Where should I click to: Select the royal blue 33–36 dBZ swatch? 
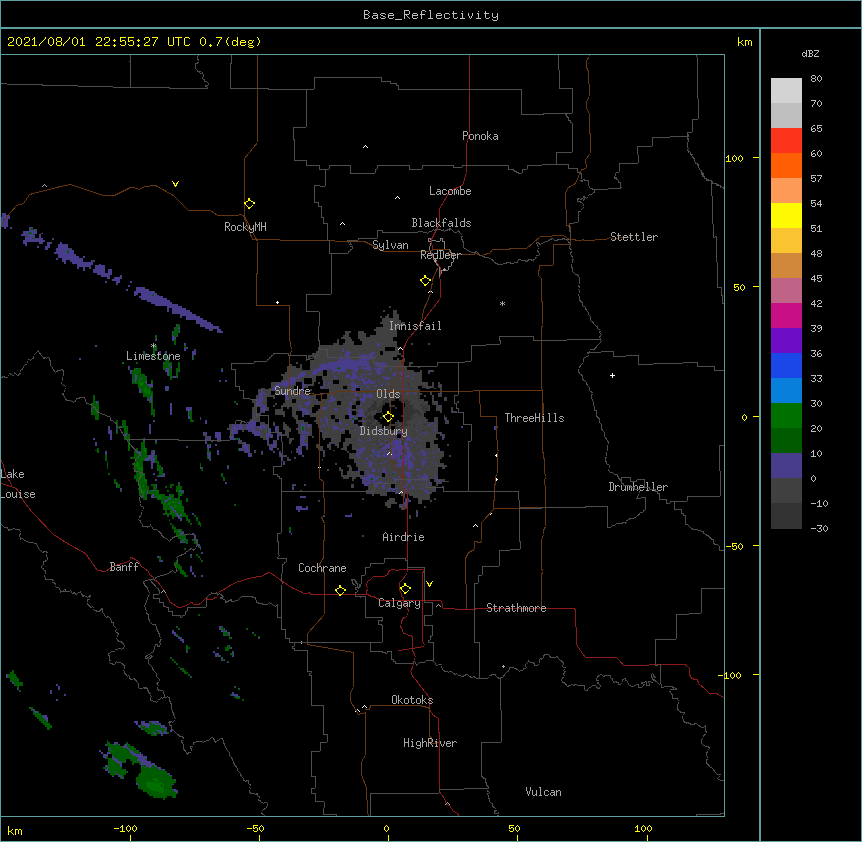click(786, 365)
